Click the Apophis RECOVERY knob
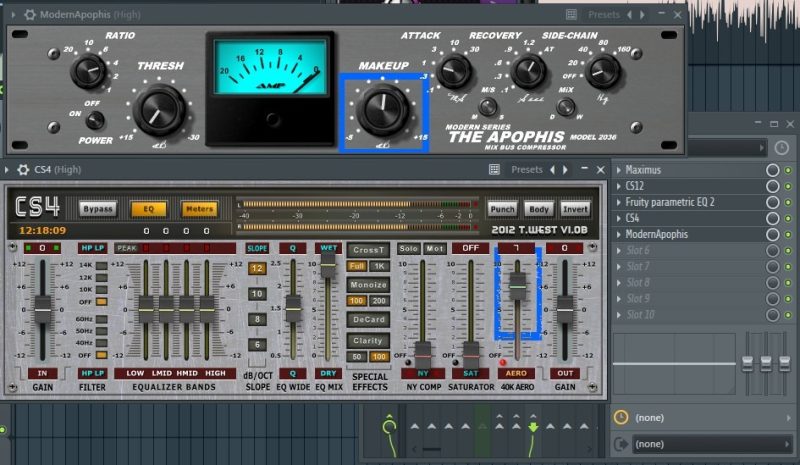This screenshot has height=465, width=800. (x=529, y=71)
